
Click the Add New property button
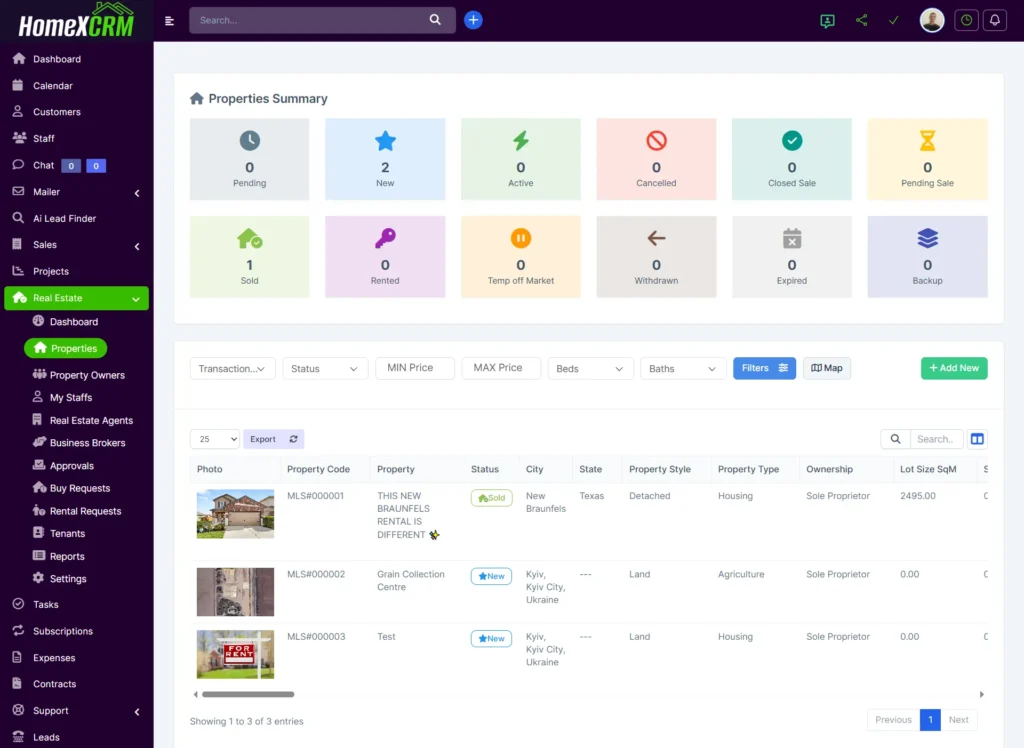(x=953, y=368)
